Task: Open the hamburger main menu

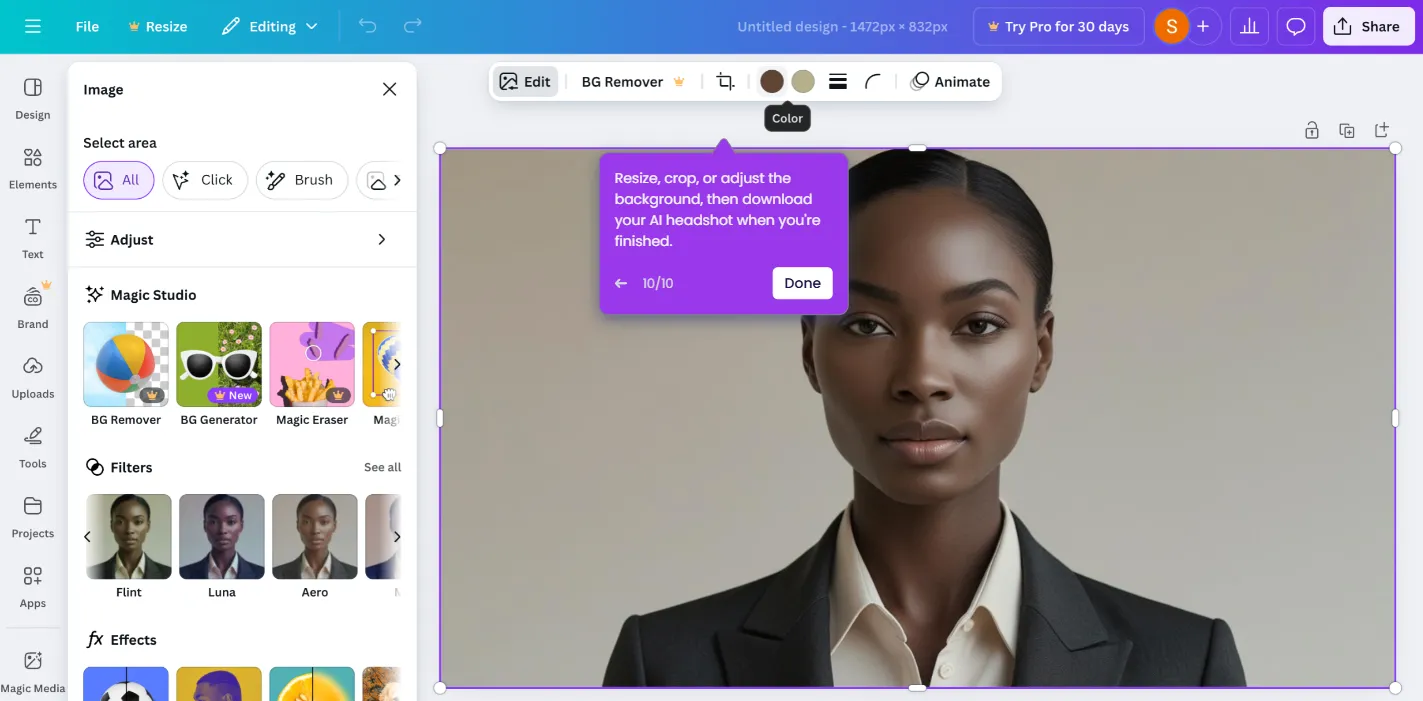Action: coord(33,27)
